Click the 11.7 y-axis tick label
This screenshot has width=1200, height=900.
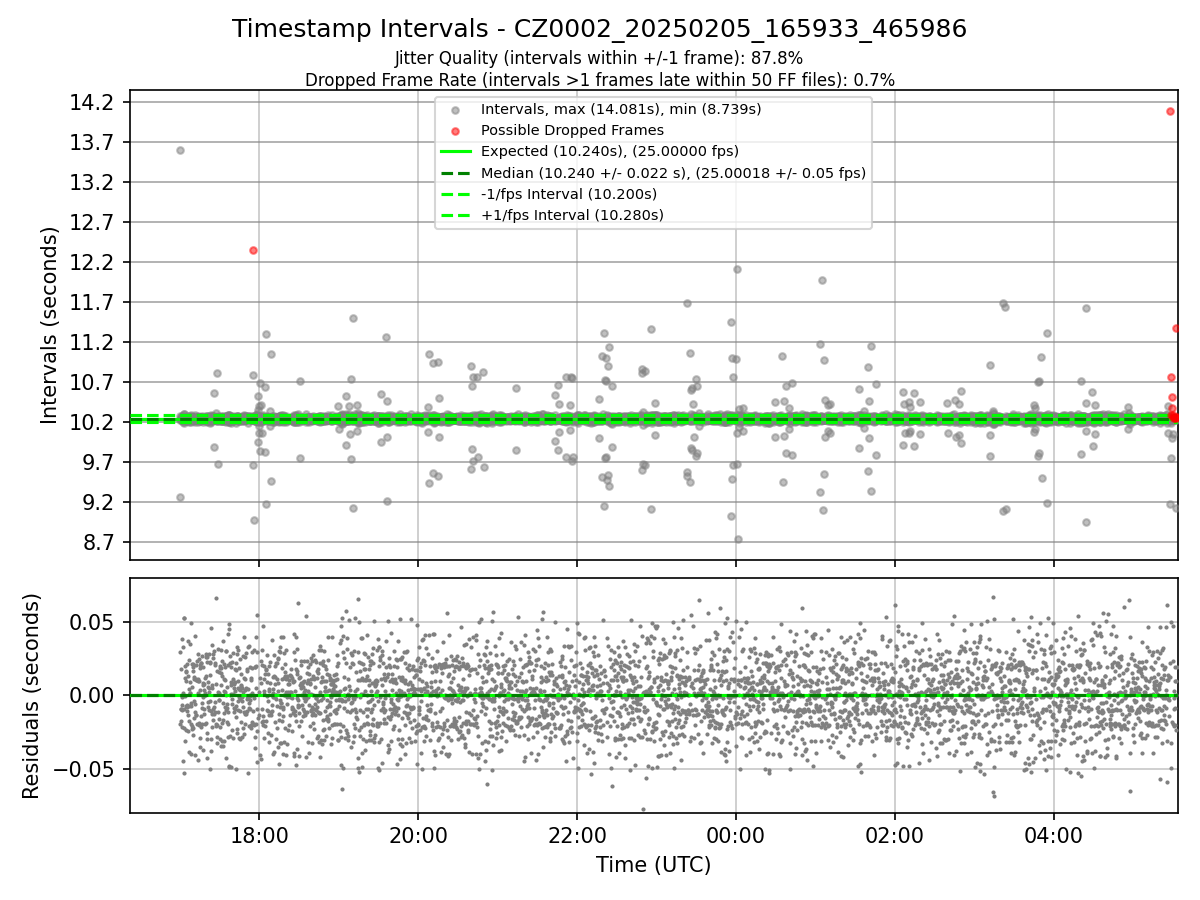point(93,302)
